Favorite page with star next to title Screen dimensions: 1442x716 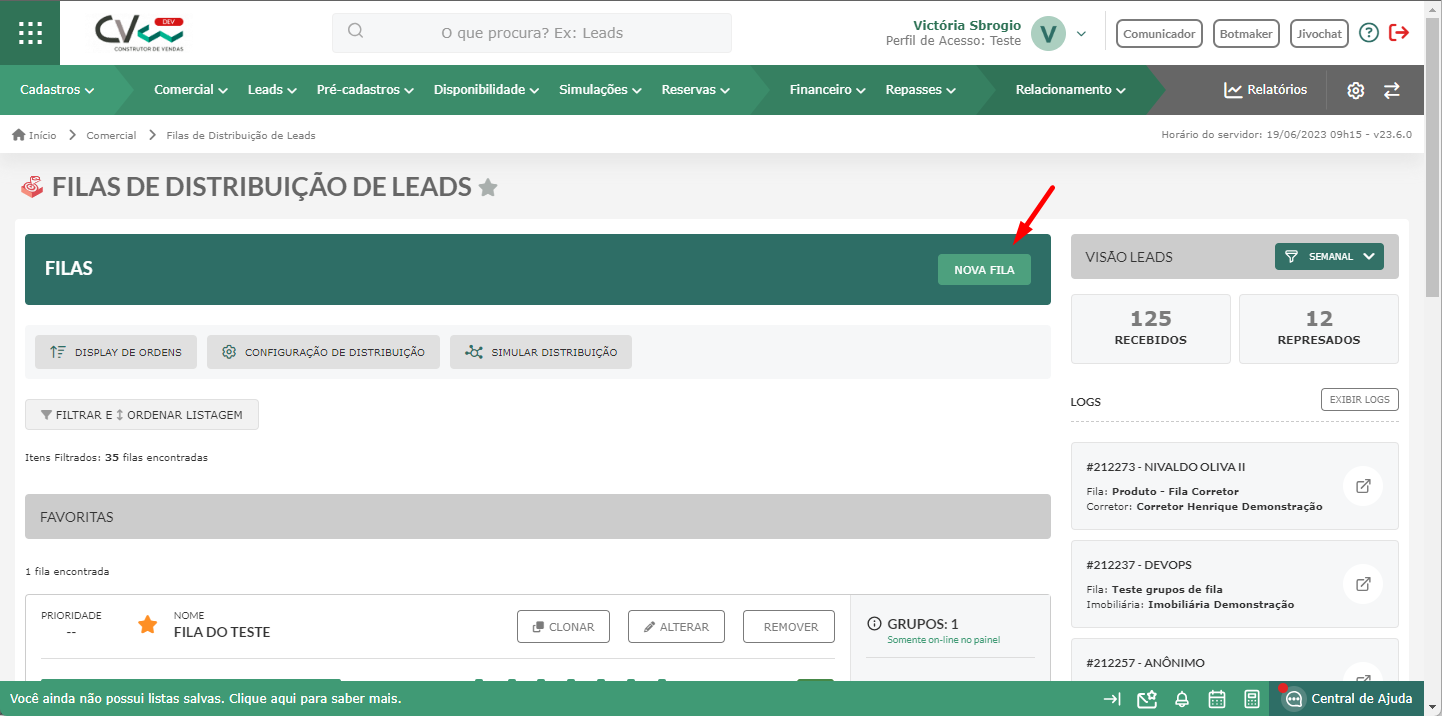[x=488, y=187]
